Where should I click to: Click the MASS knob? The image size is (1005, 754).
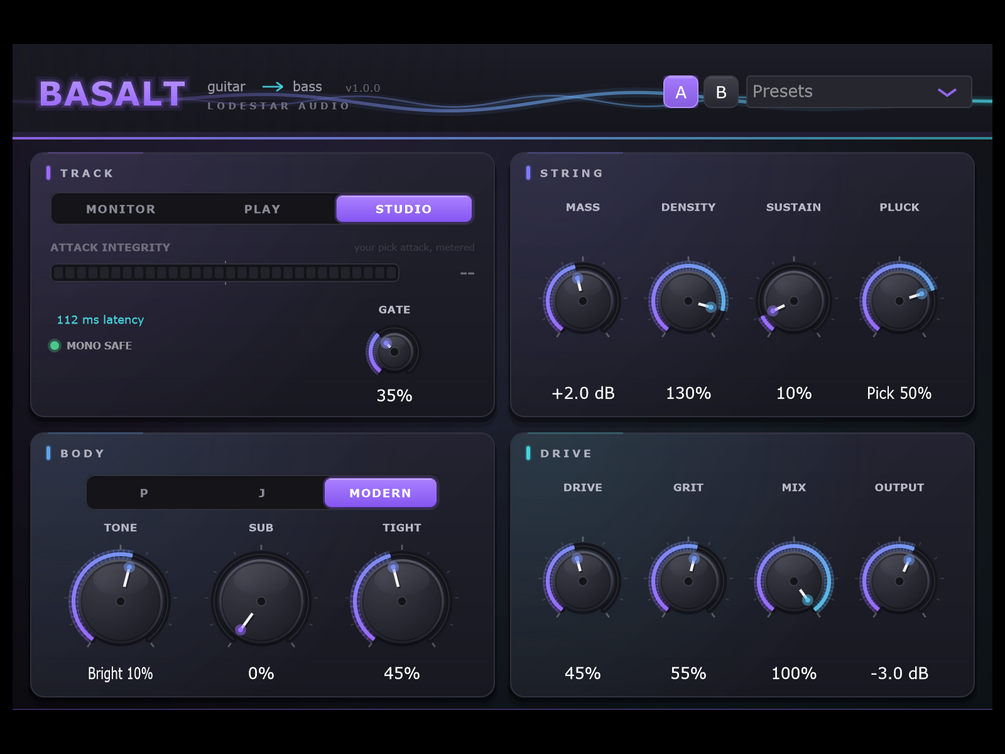tap(582, 300)
